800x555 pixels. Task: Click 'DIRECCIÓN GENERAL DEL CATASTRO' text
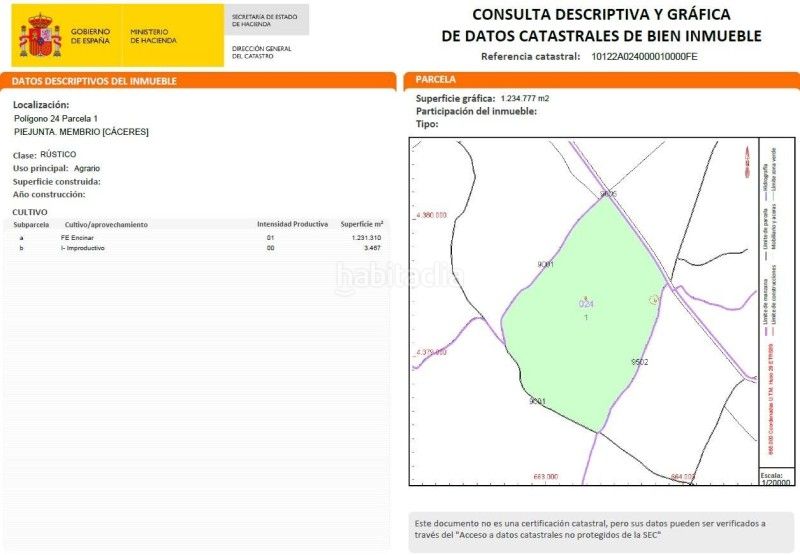pyautogui.click(x=261, y=52)
